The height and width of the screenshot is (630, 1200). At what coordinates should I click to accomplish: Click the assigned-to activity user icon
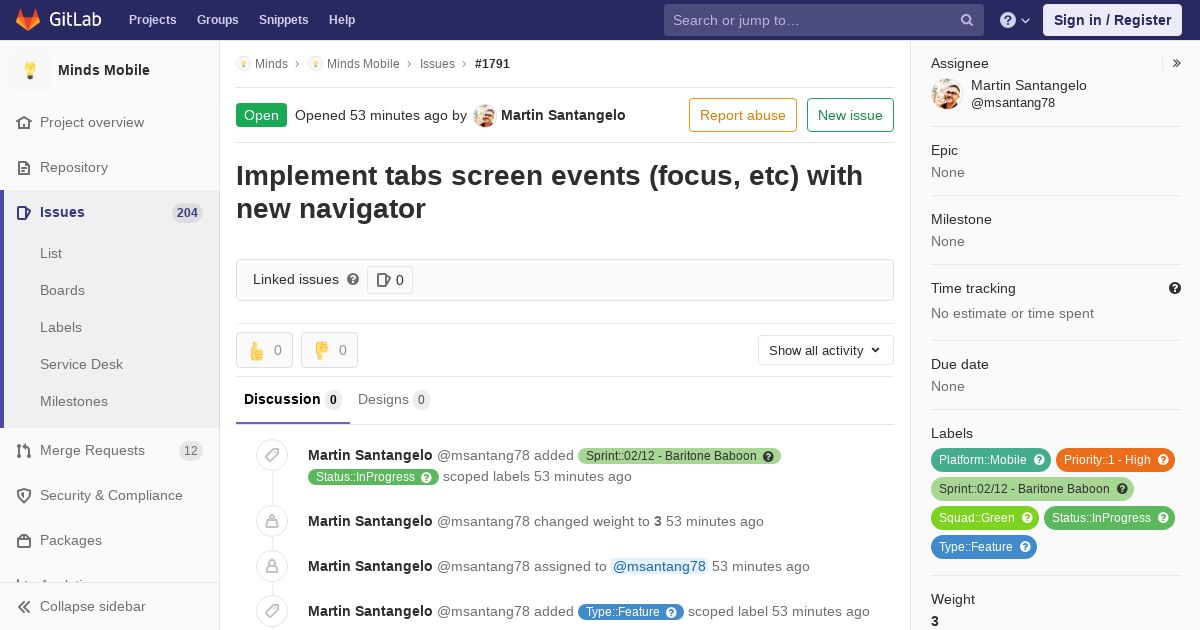click(272, 566)
